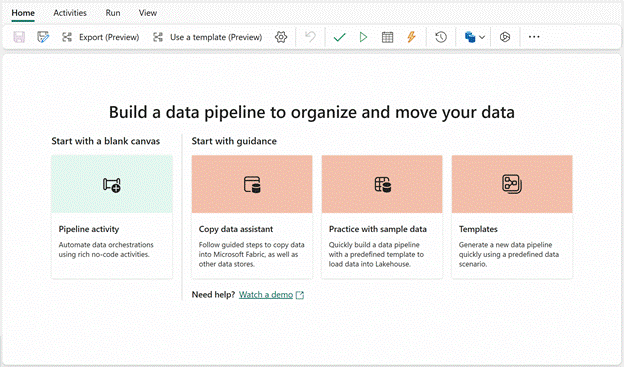The width and height of the screenshot is (624, 367).
Task: Open the more options ellipsis menu
Action: [534, 37]
